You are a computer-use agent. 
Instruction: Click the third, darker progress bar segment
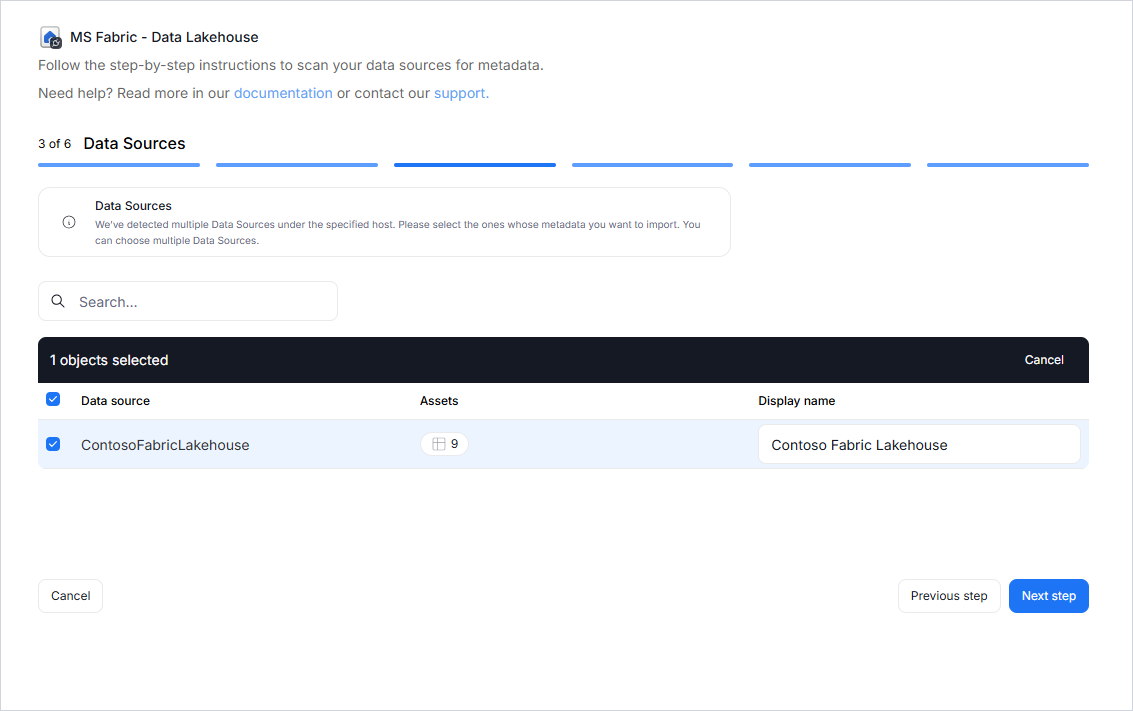pyautogui.click(x=475, y=165)
